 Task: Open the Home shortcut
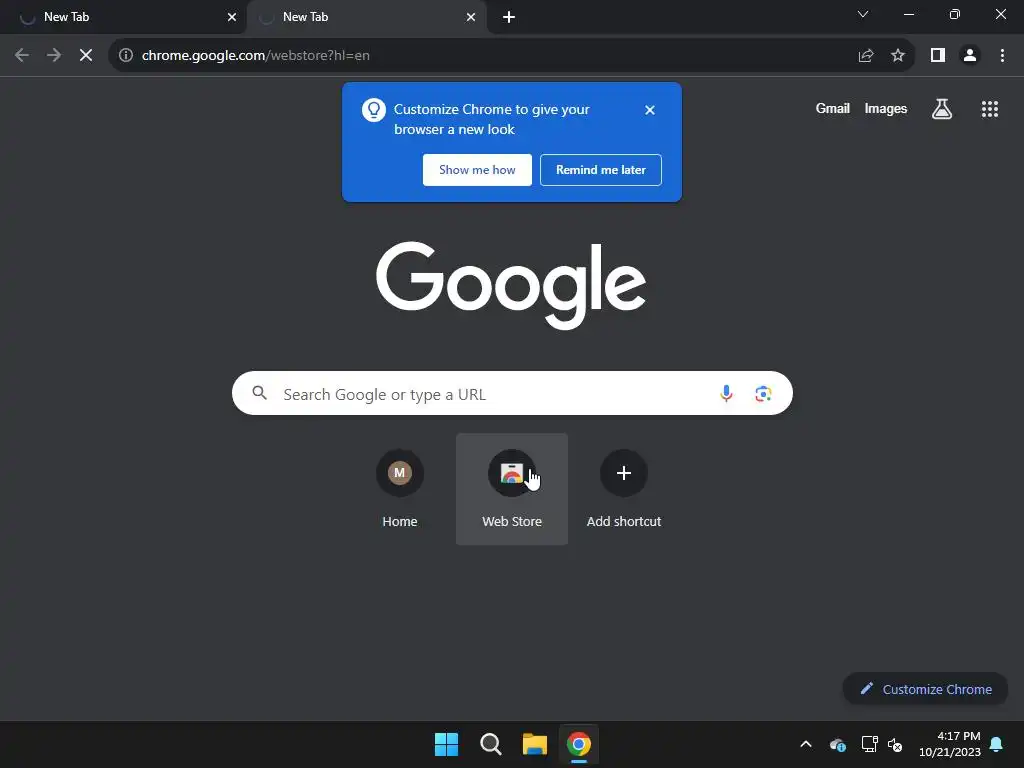[x=400, y=488]
